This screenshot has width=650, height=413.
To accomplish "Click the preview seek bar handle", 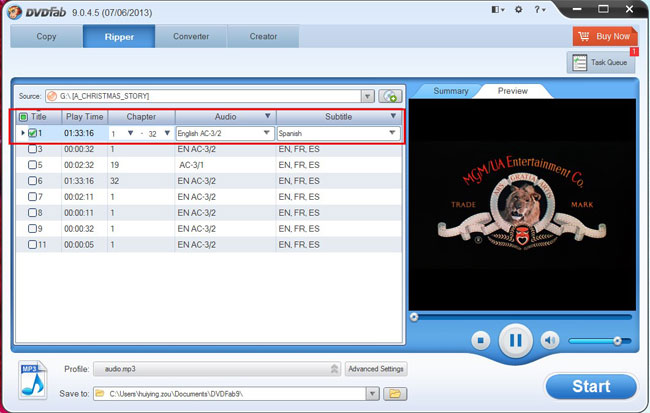I will coord(414,317).
